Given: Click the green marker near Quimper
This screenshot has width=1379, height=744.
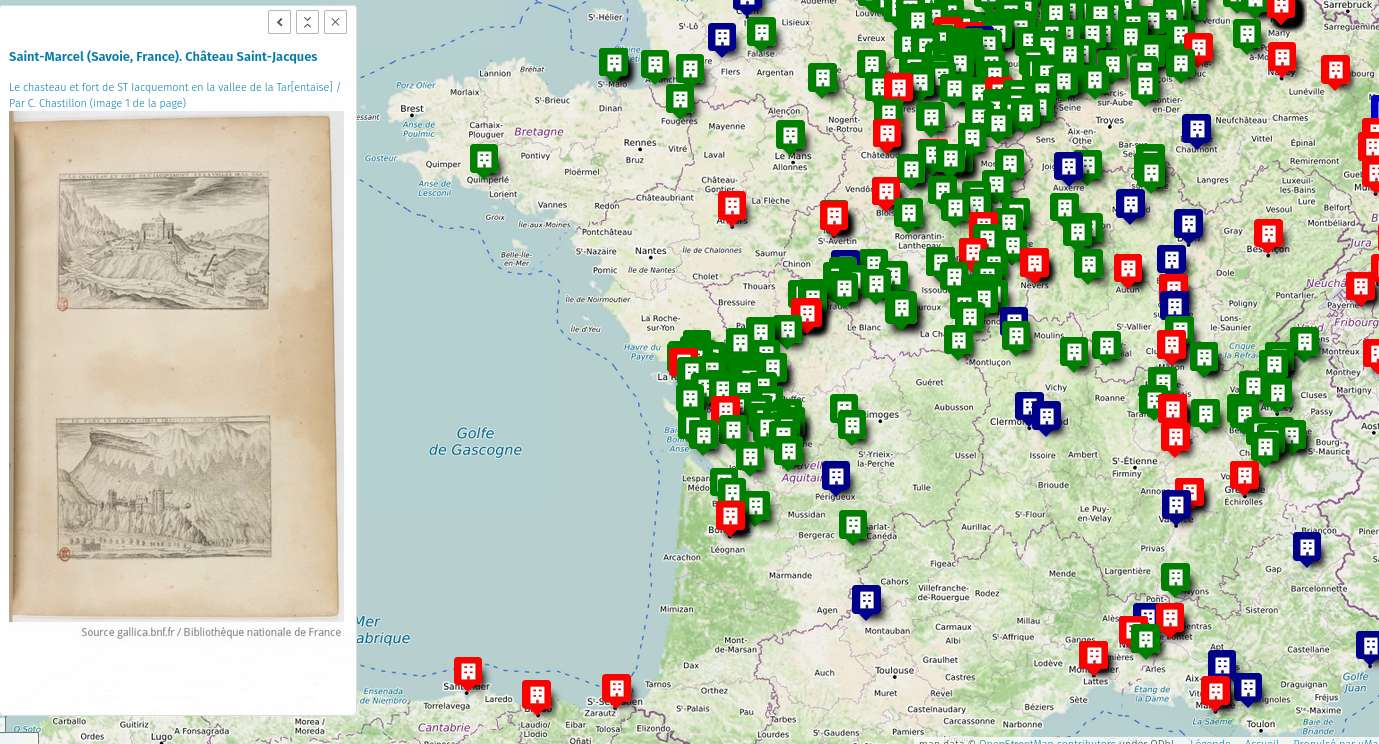Looking at the screenshot, I should (x=484, y=159).
